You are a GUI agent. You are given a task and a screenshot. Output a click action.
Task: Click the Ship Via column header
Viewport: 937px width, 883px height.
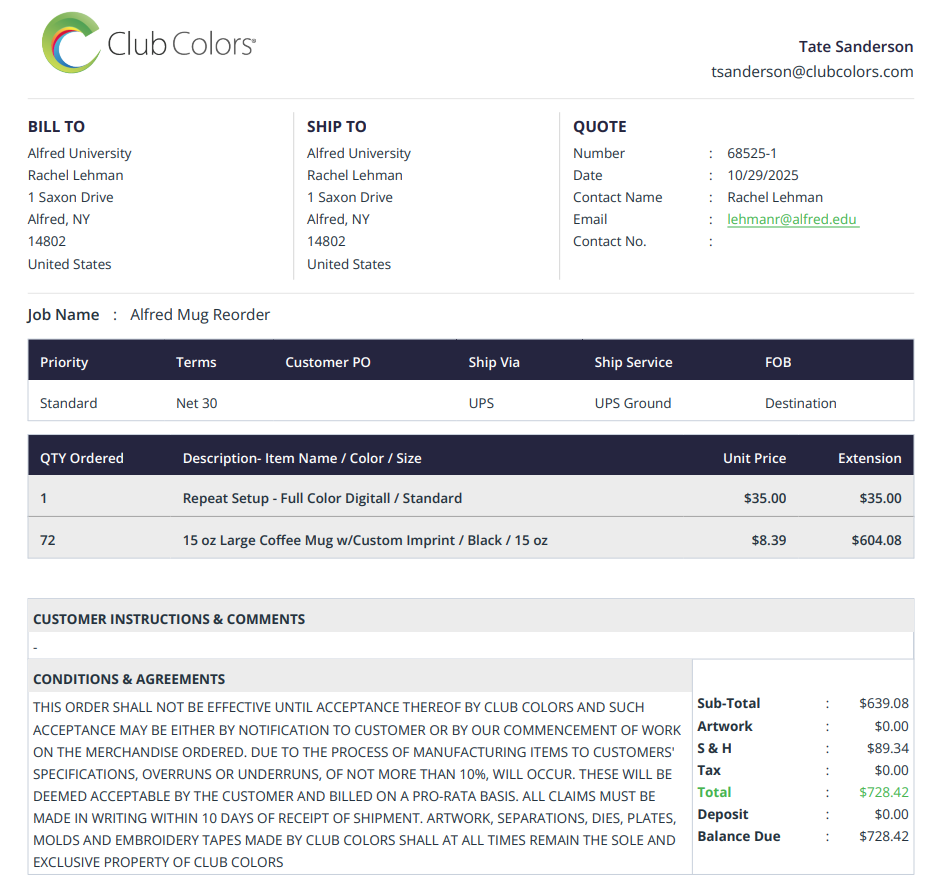click(494, 362)
